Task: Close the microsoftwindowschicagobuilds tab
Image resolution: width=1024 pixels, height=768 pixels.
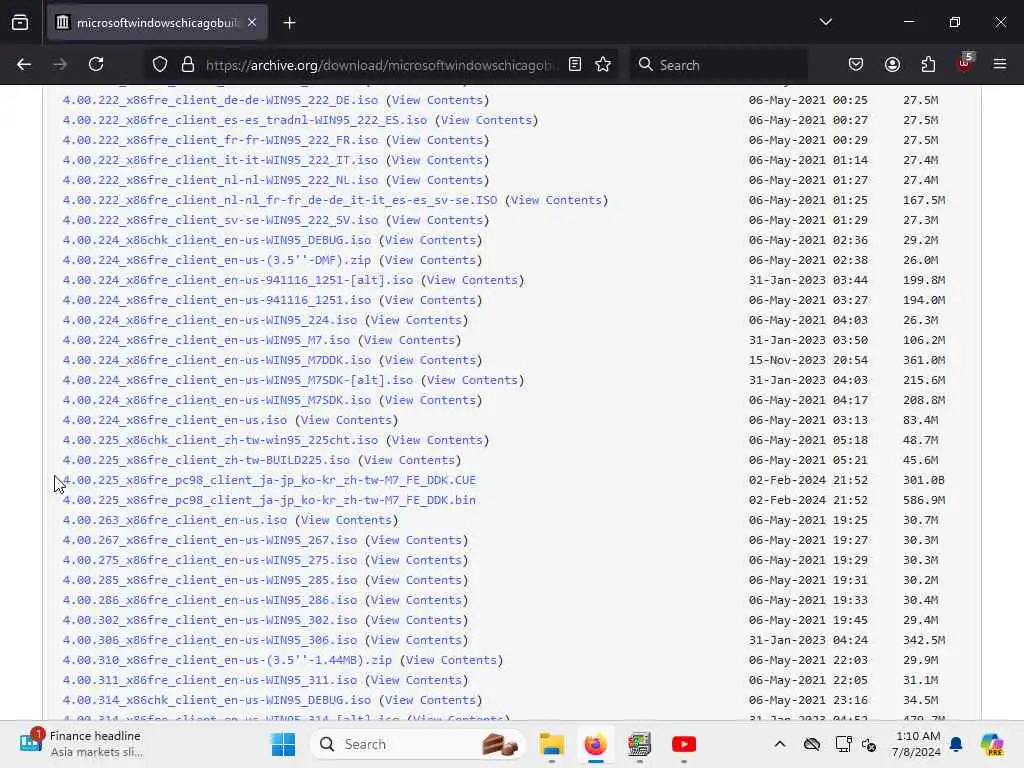Action: click(252, 23)
